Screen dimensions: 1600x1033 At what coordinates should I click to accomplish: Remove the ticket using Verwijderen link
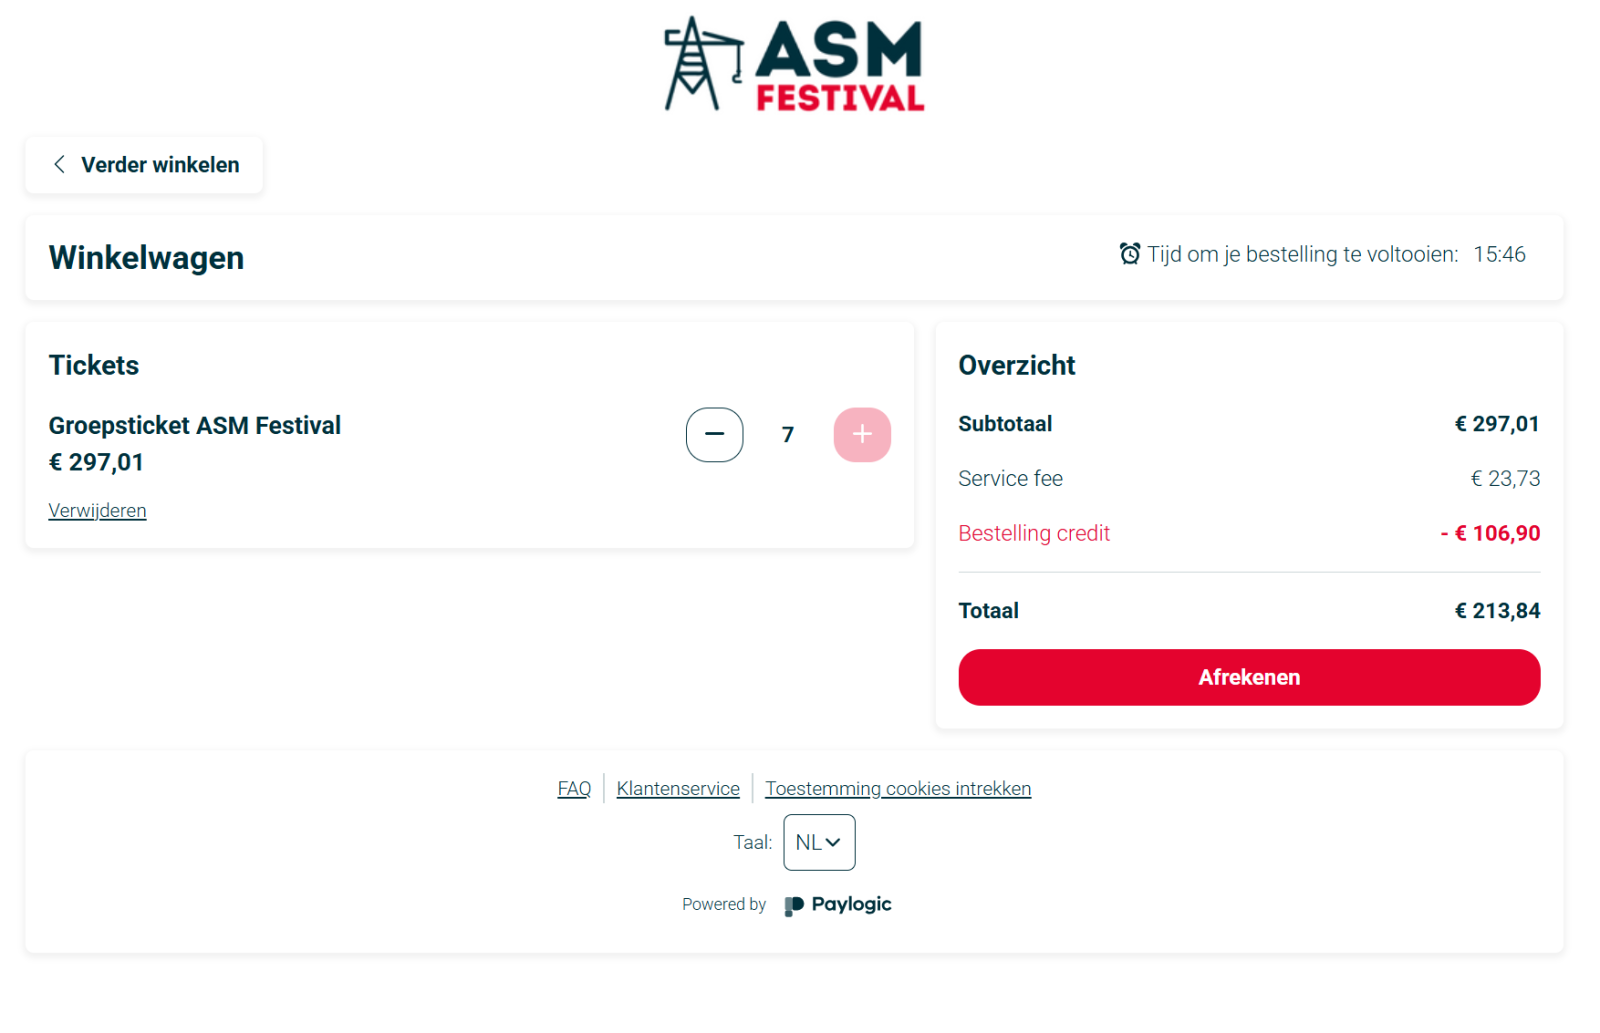(97, 511)
